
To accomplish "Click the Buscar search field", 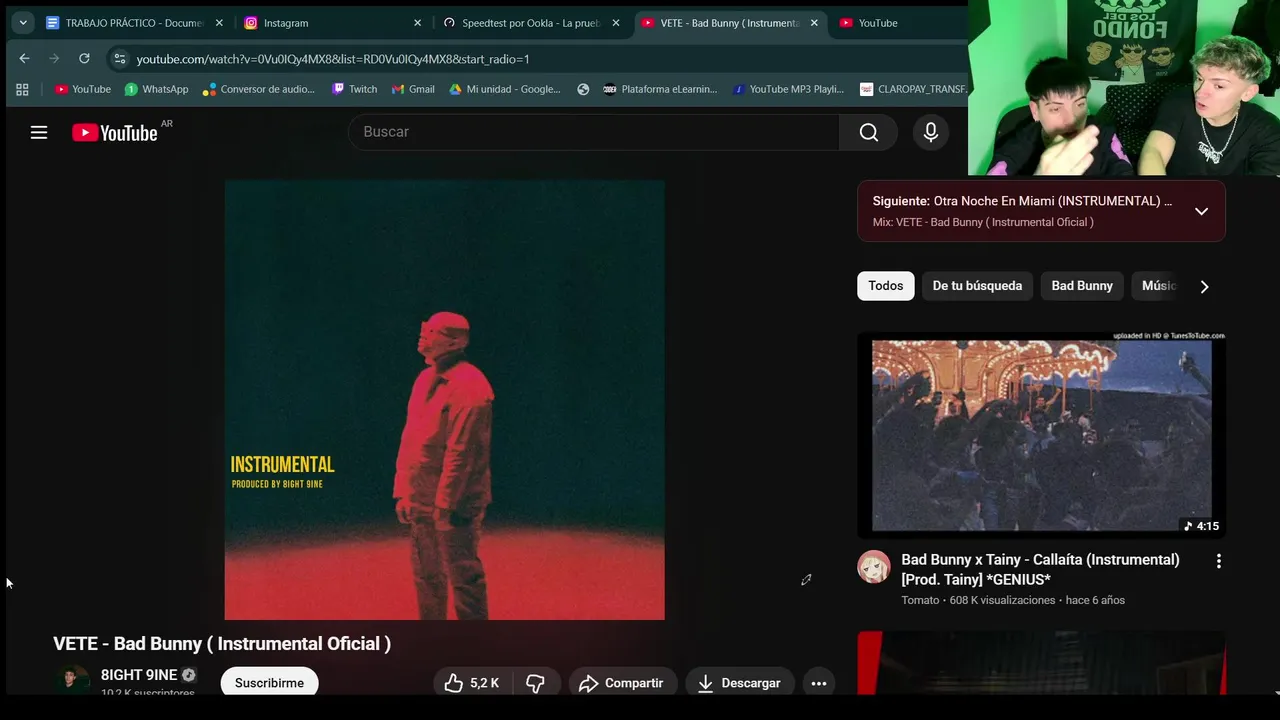I will tap(594, 132).
